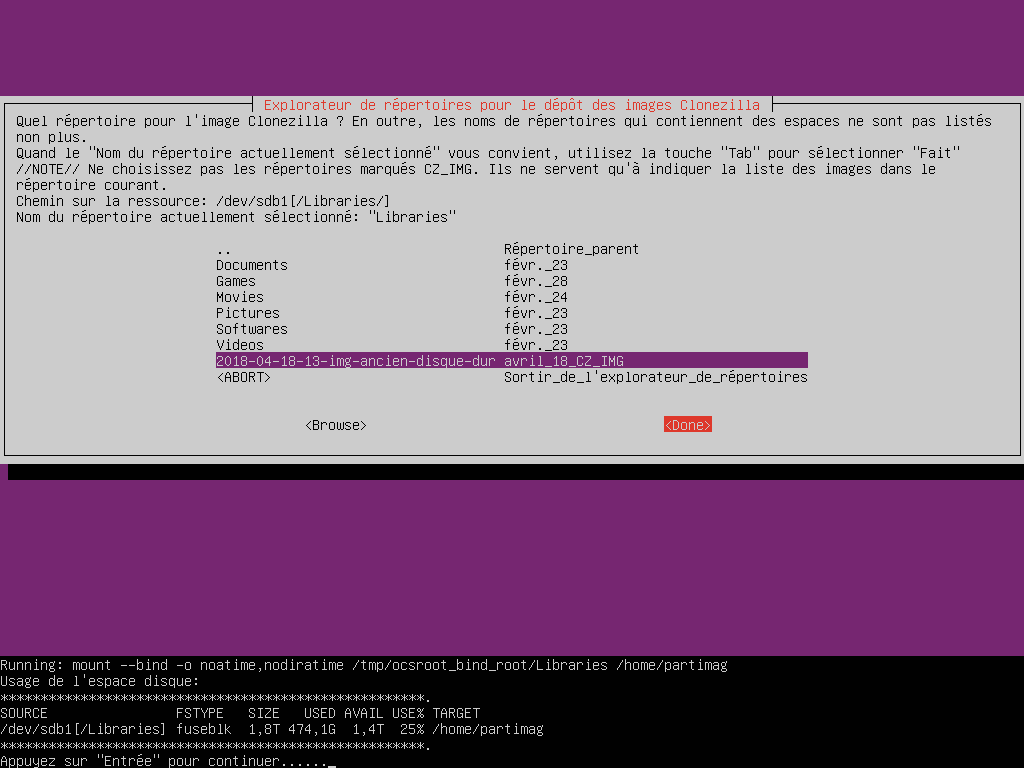Click the 'Chemin sur la ressource' path line

(202, 201)
